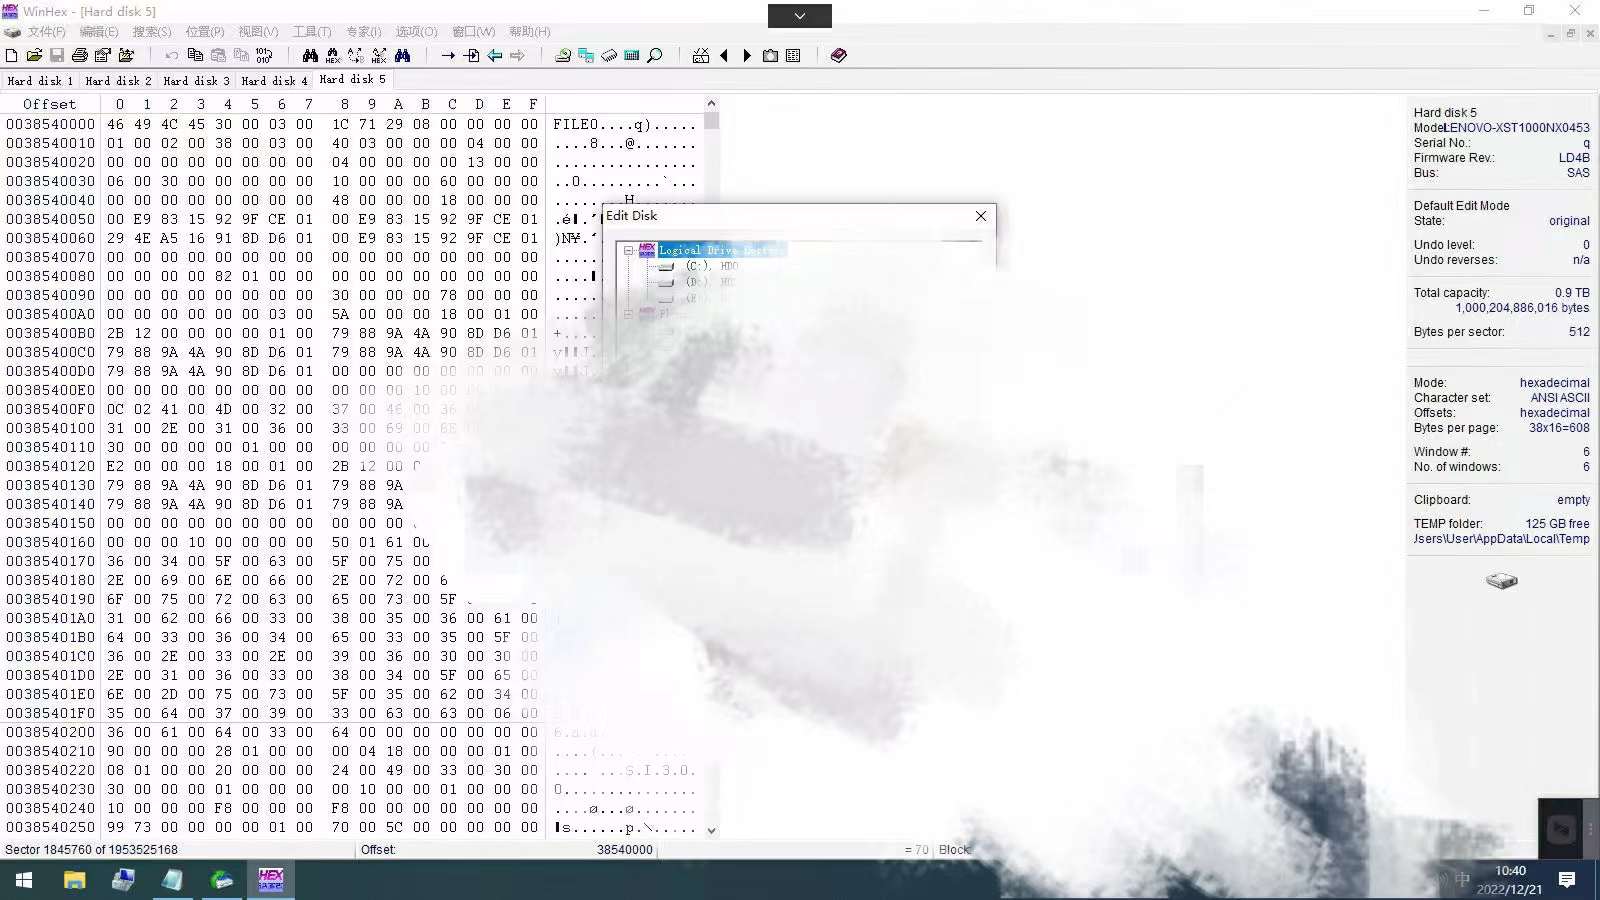Image resolution: width=1600 pixels, height=900 pixels.
Task: Close the Edit Disk dialog
Action: click(981, 216)
